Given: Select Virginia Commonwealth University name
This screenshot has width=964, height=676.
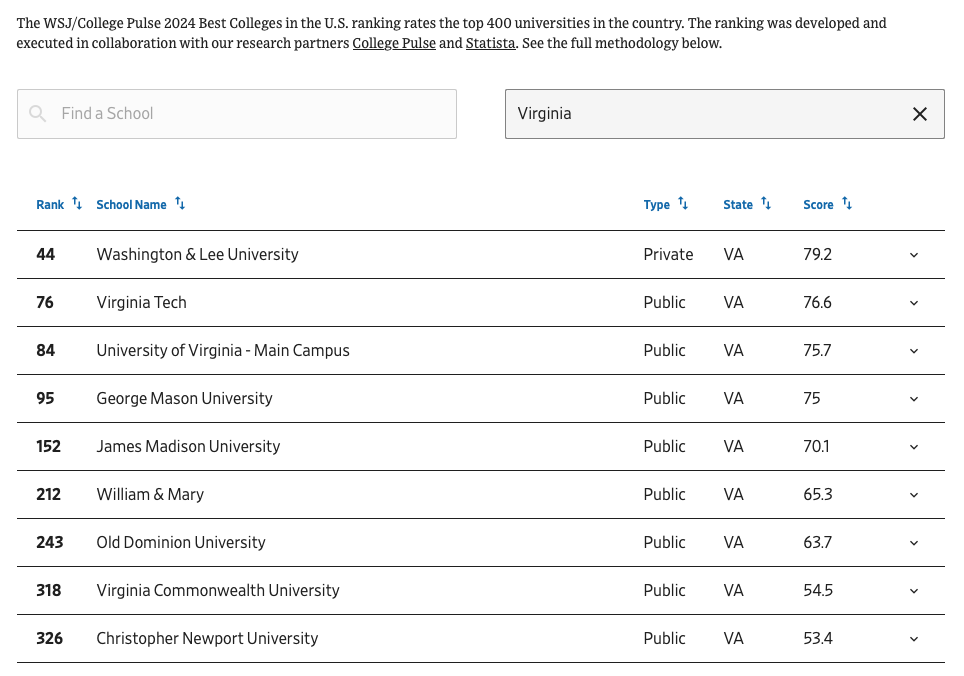Looking at the screenshot, I should pos(218,590).
